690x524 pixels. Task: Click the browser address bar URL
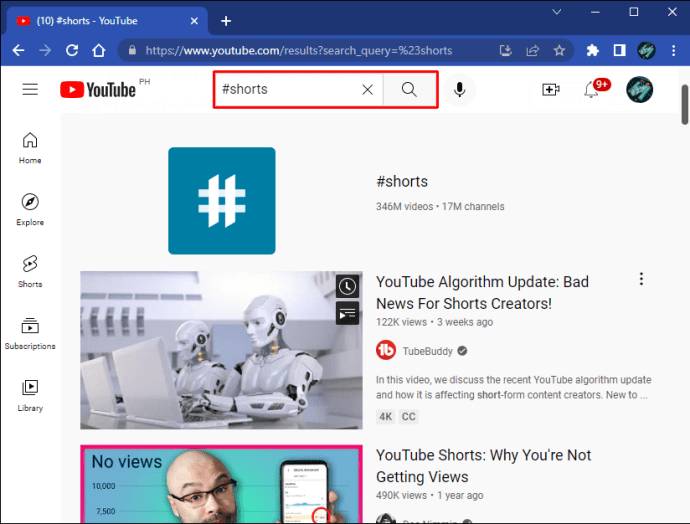299,51
